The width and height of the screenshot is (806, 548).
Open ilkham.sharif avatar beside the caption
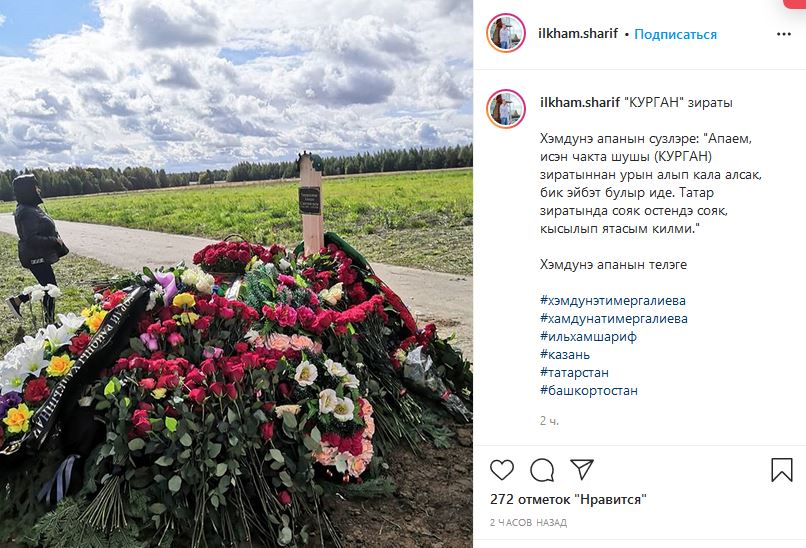(506, 108)
